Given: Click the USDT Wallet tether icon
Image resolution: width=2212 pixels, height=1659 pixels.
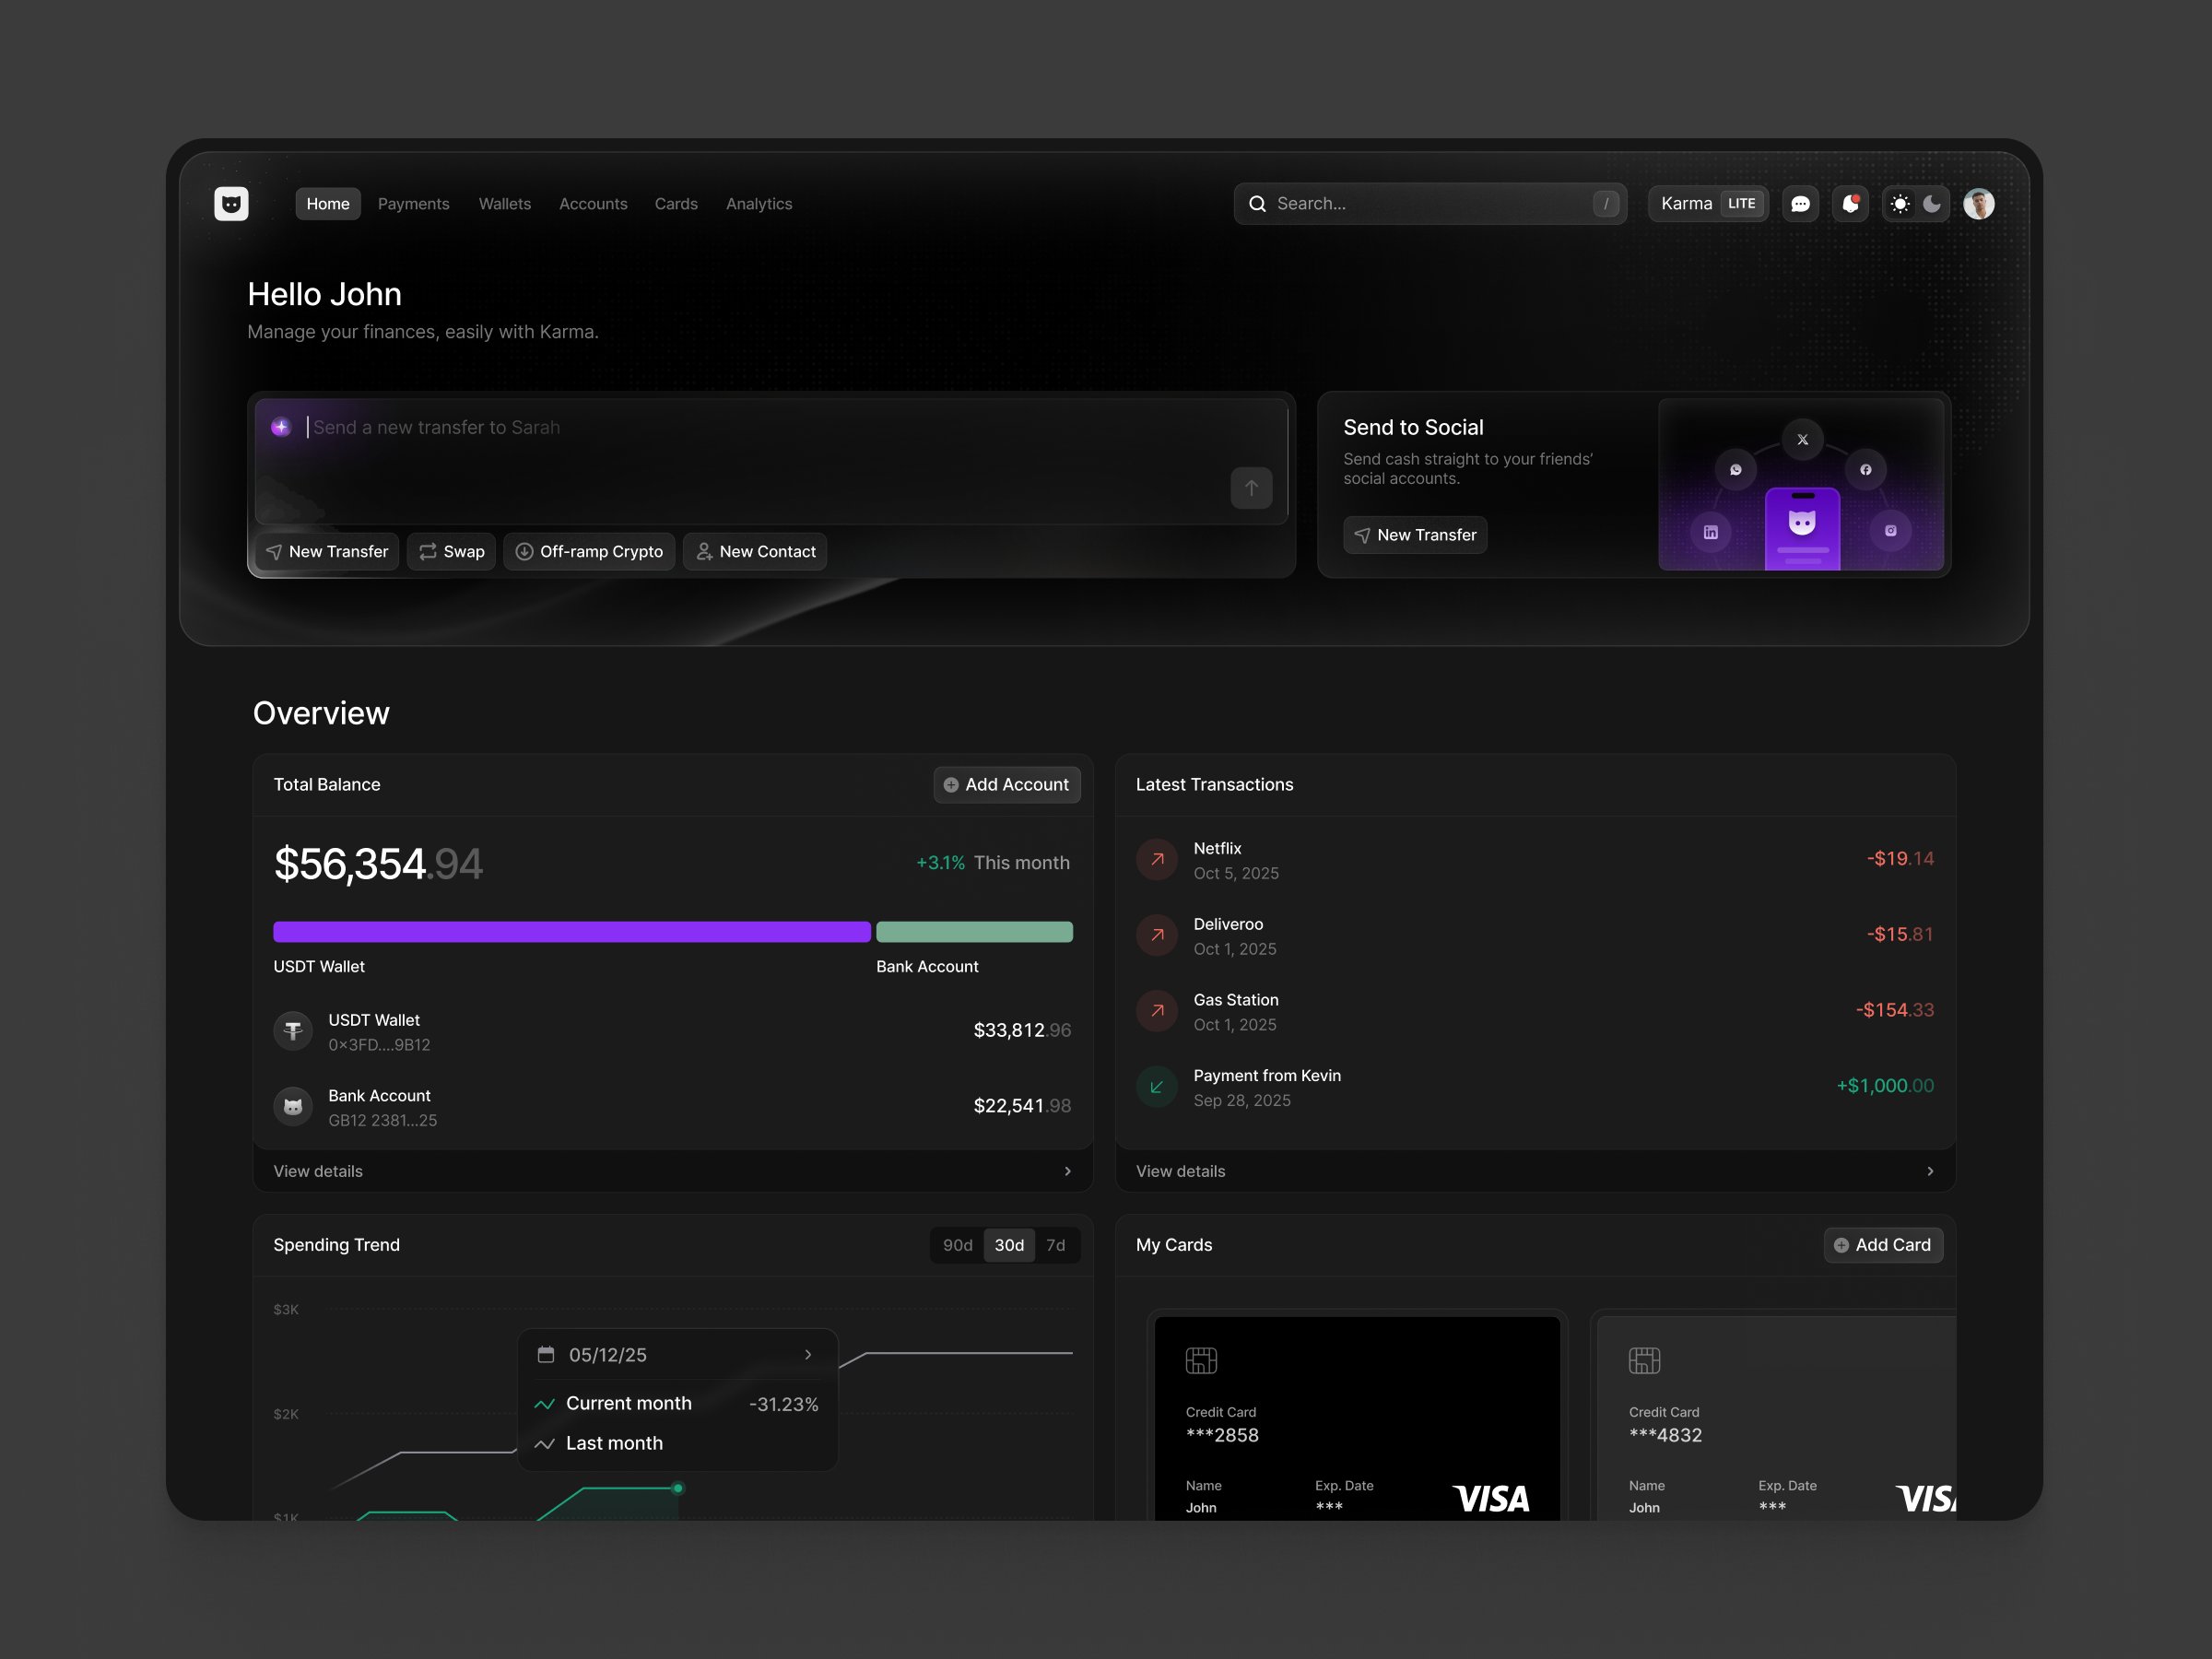Looking at the screenshot, I should click(293, 1030).
